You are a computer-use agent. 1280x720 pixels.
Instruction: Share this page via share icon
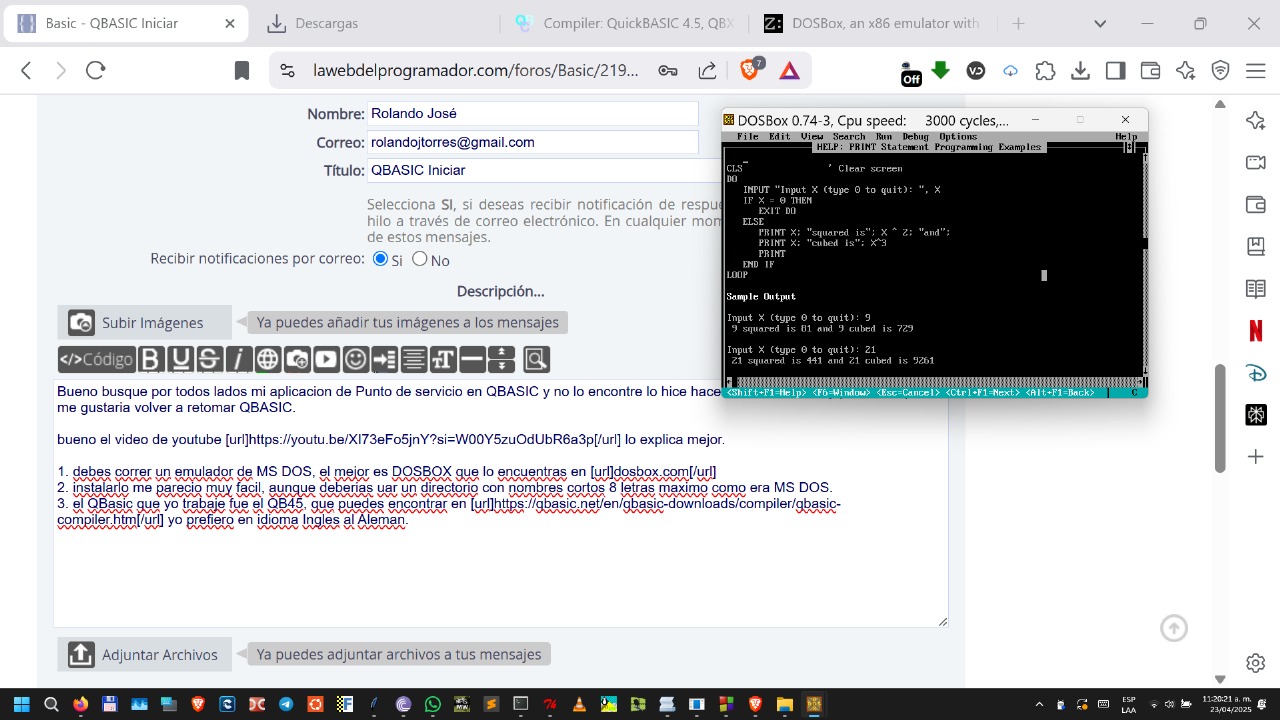click(707, 70)
